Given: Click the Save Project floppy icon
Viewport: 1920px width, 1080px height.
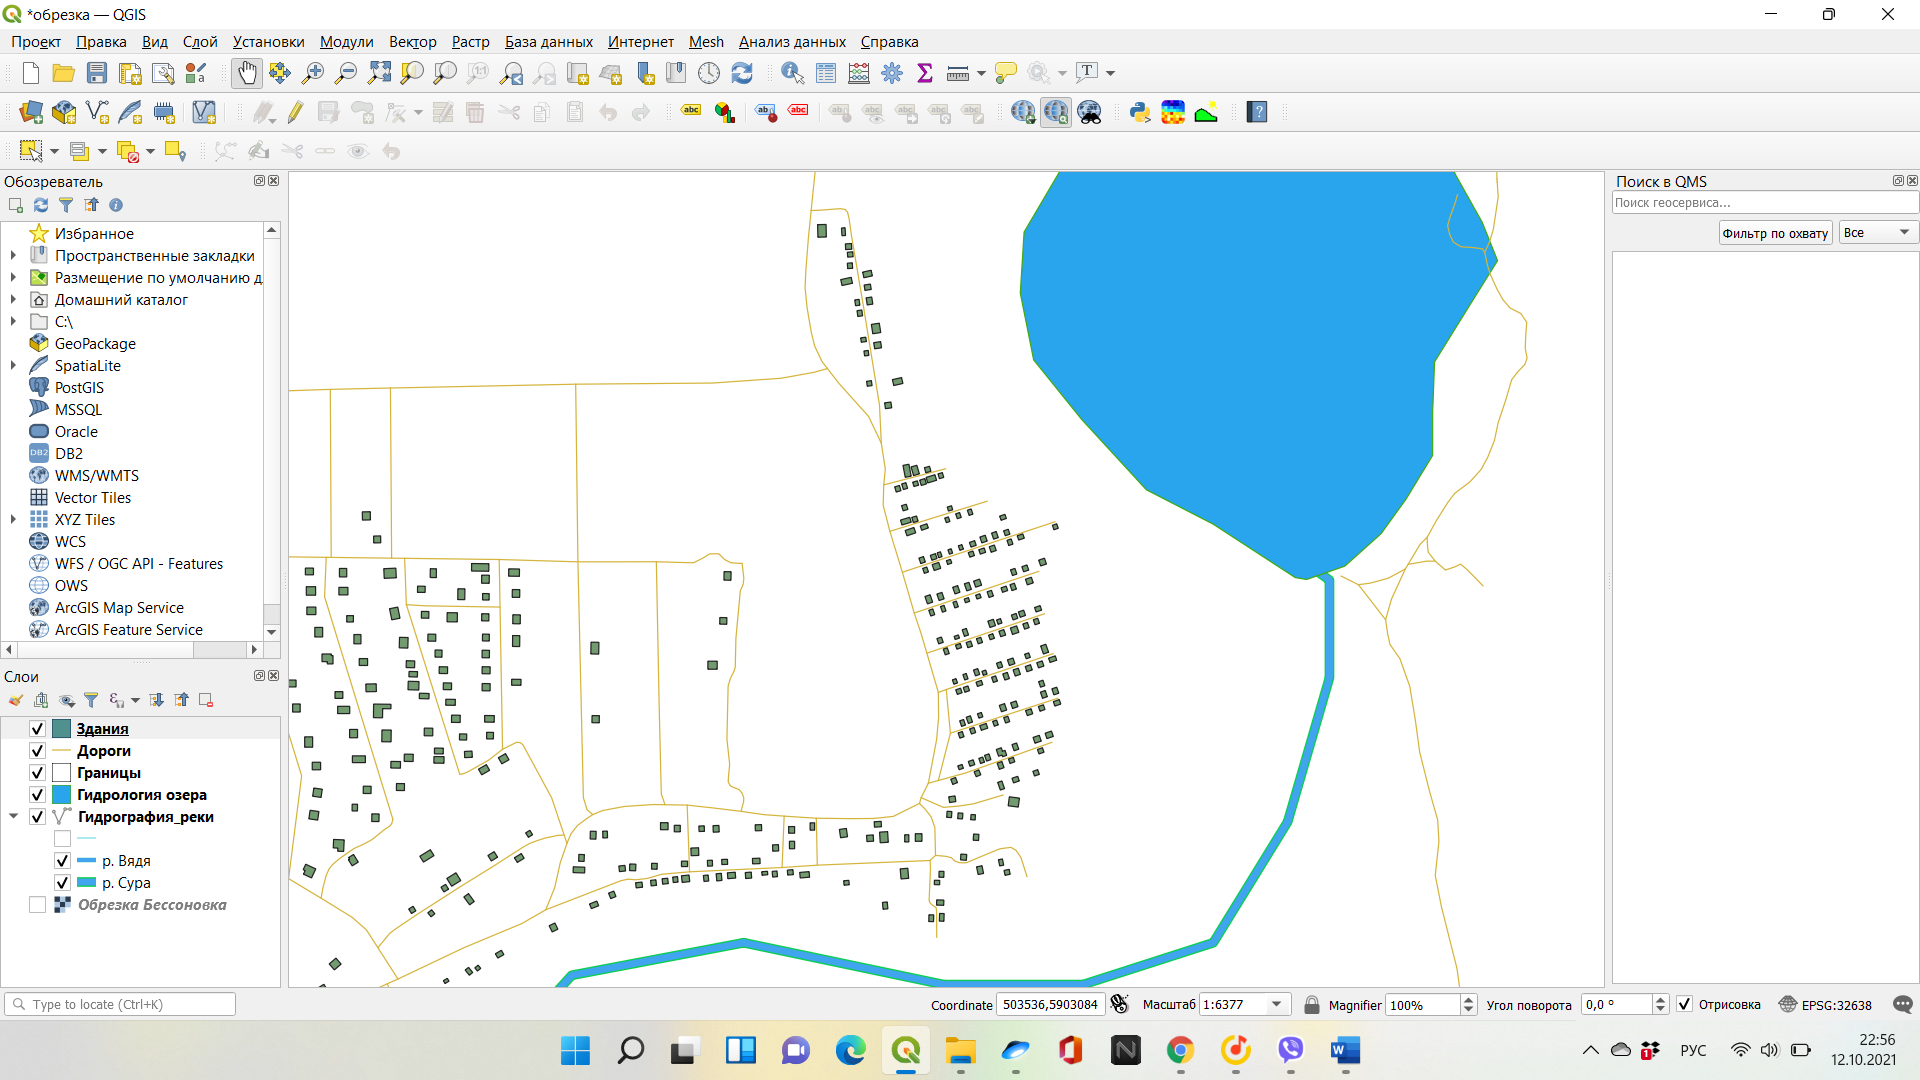Looking at the screenshot, I should [x=97, y=73].
